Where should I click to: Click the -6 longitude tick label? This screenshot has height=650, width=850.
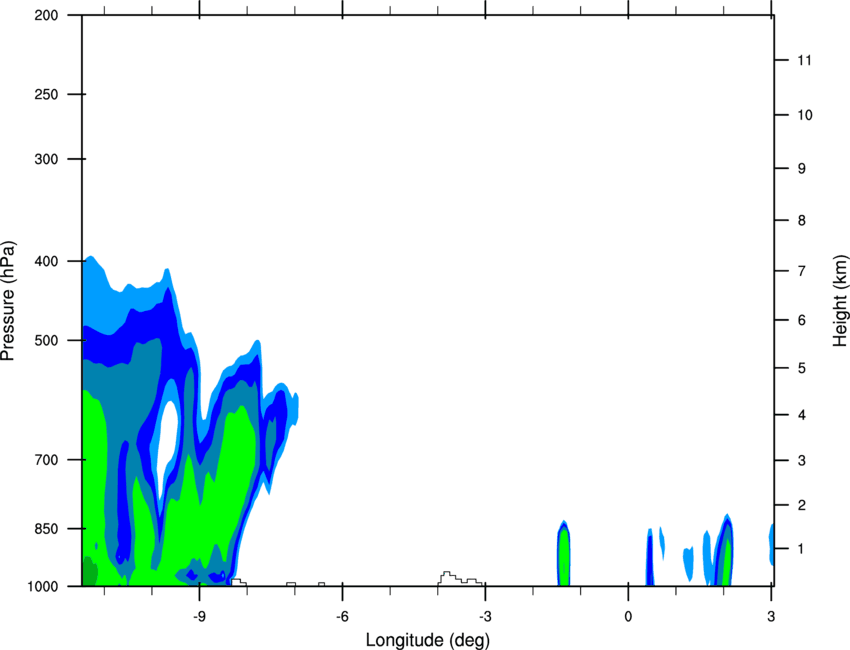pos(342,617)
